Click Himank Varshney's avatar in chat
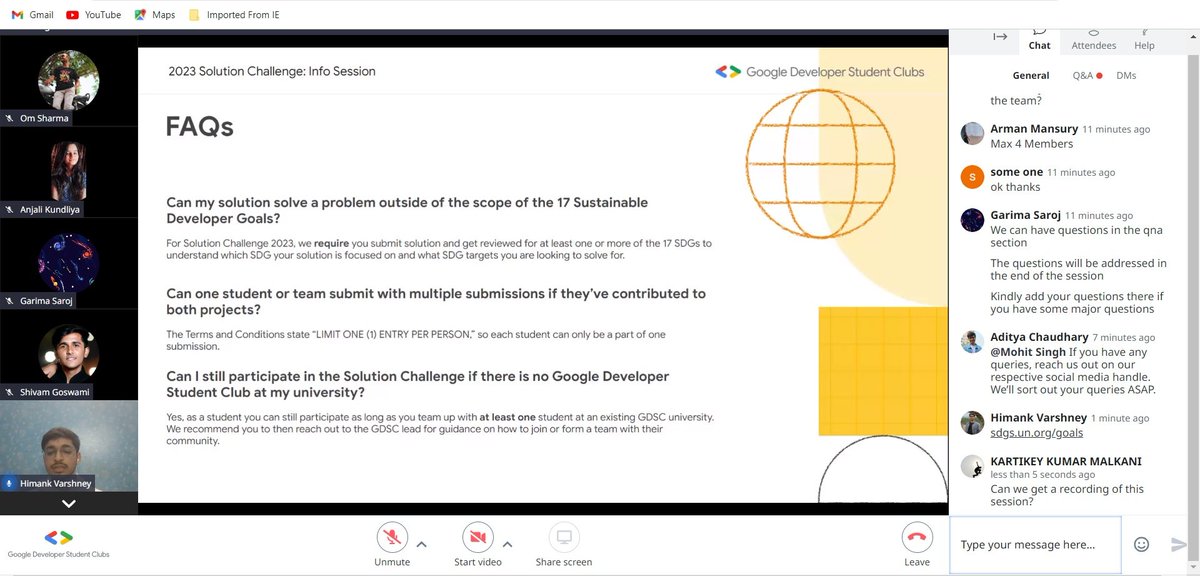 click(x=972, y=422)
